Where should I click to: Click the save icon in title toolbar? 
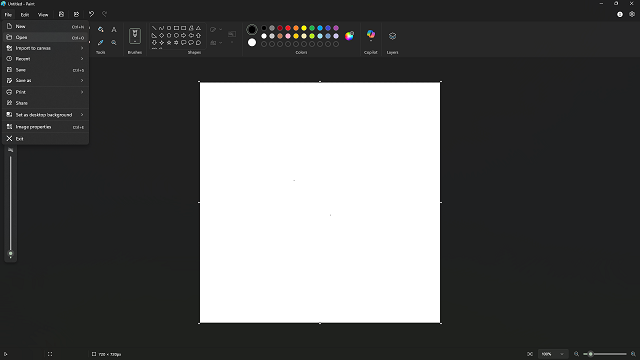tap(61, 14)
